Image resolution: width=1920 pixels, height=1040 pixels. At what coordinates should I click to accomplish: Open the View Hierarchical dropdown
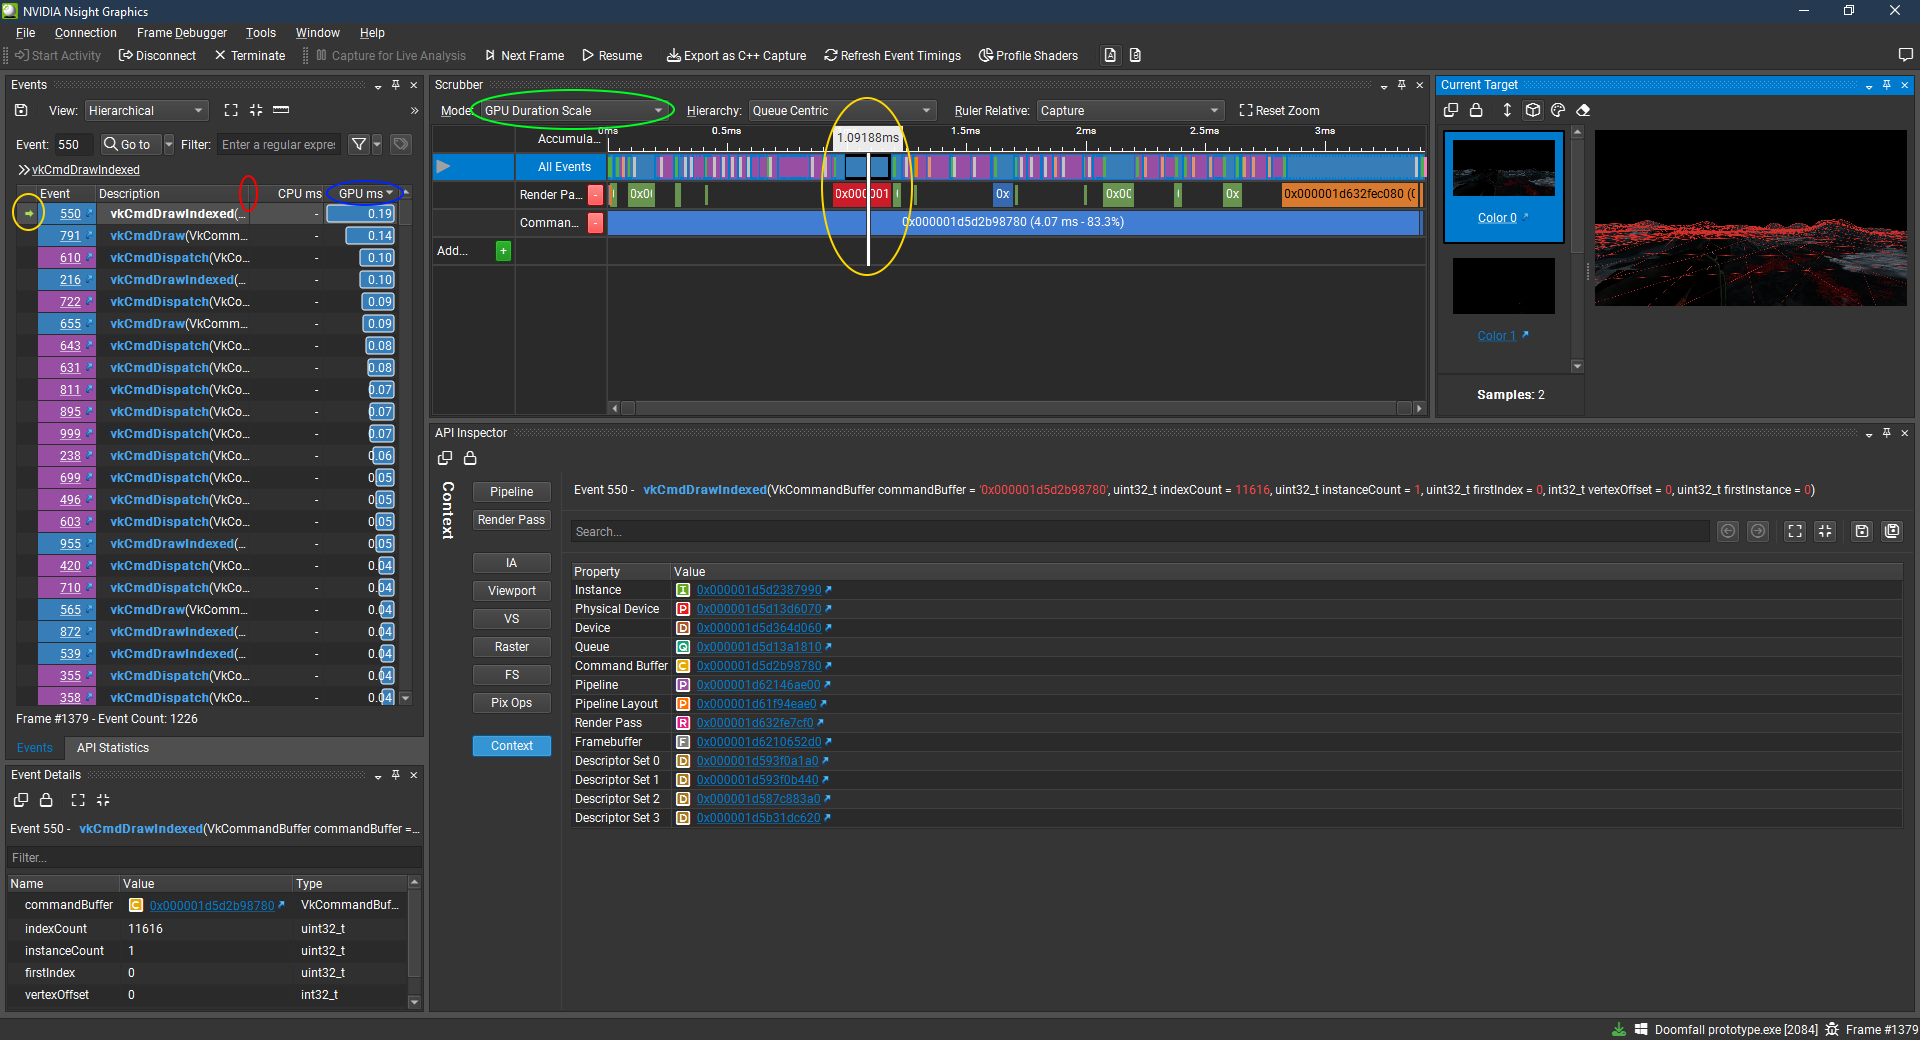coord(146,111)
